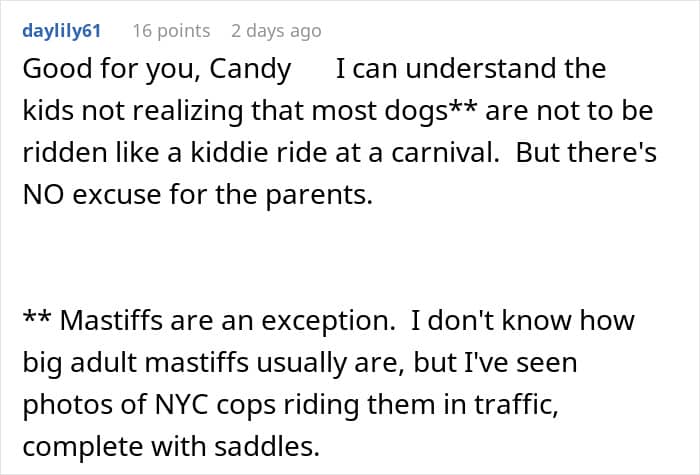Viewport: 700px width, 475px height.
Task: Click the phrase 'Good for you, Candy'
Action: pyautogui.click(x=157, y=69)
